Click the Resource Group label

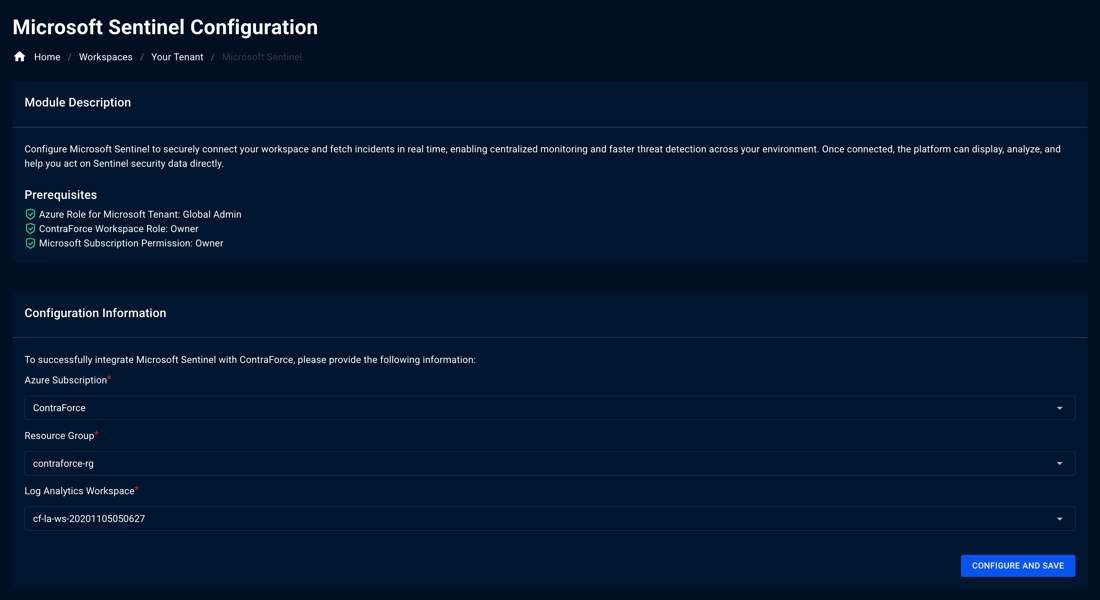pos(59,436)
